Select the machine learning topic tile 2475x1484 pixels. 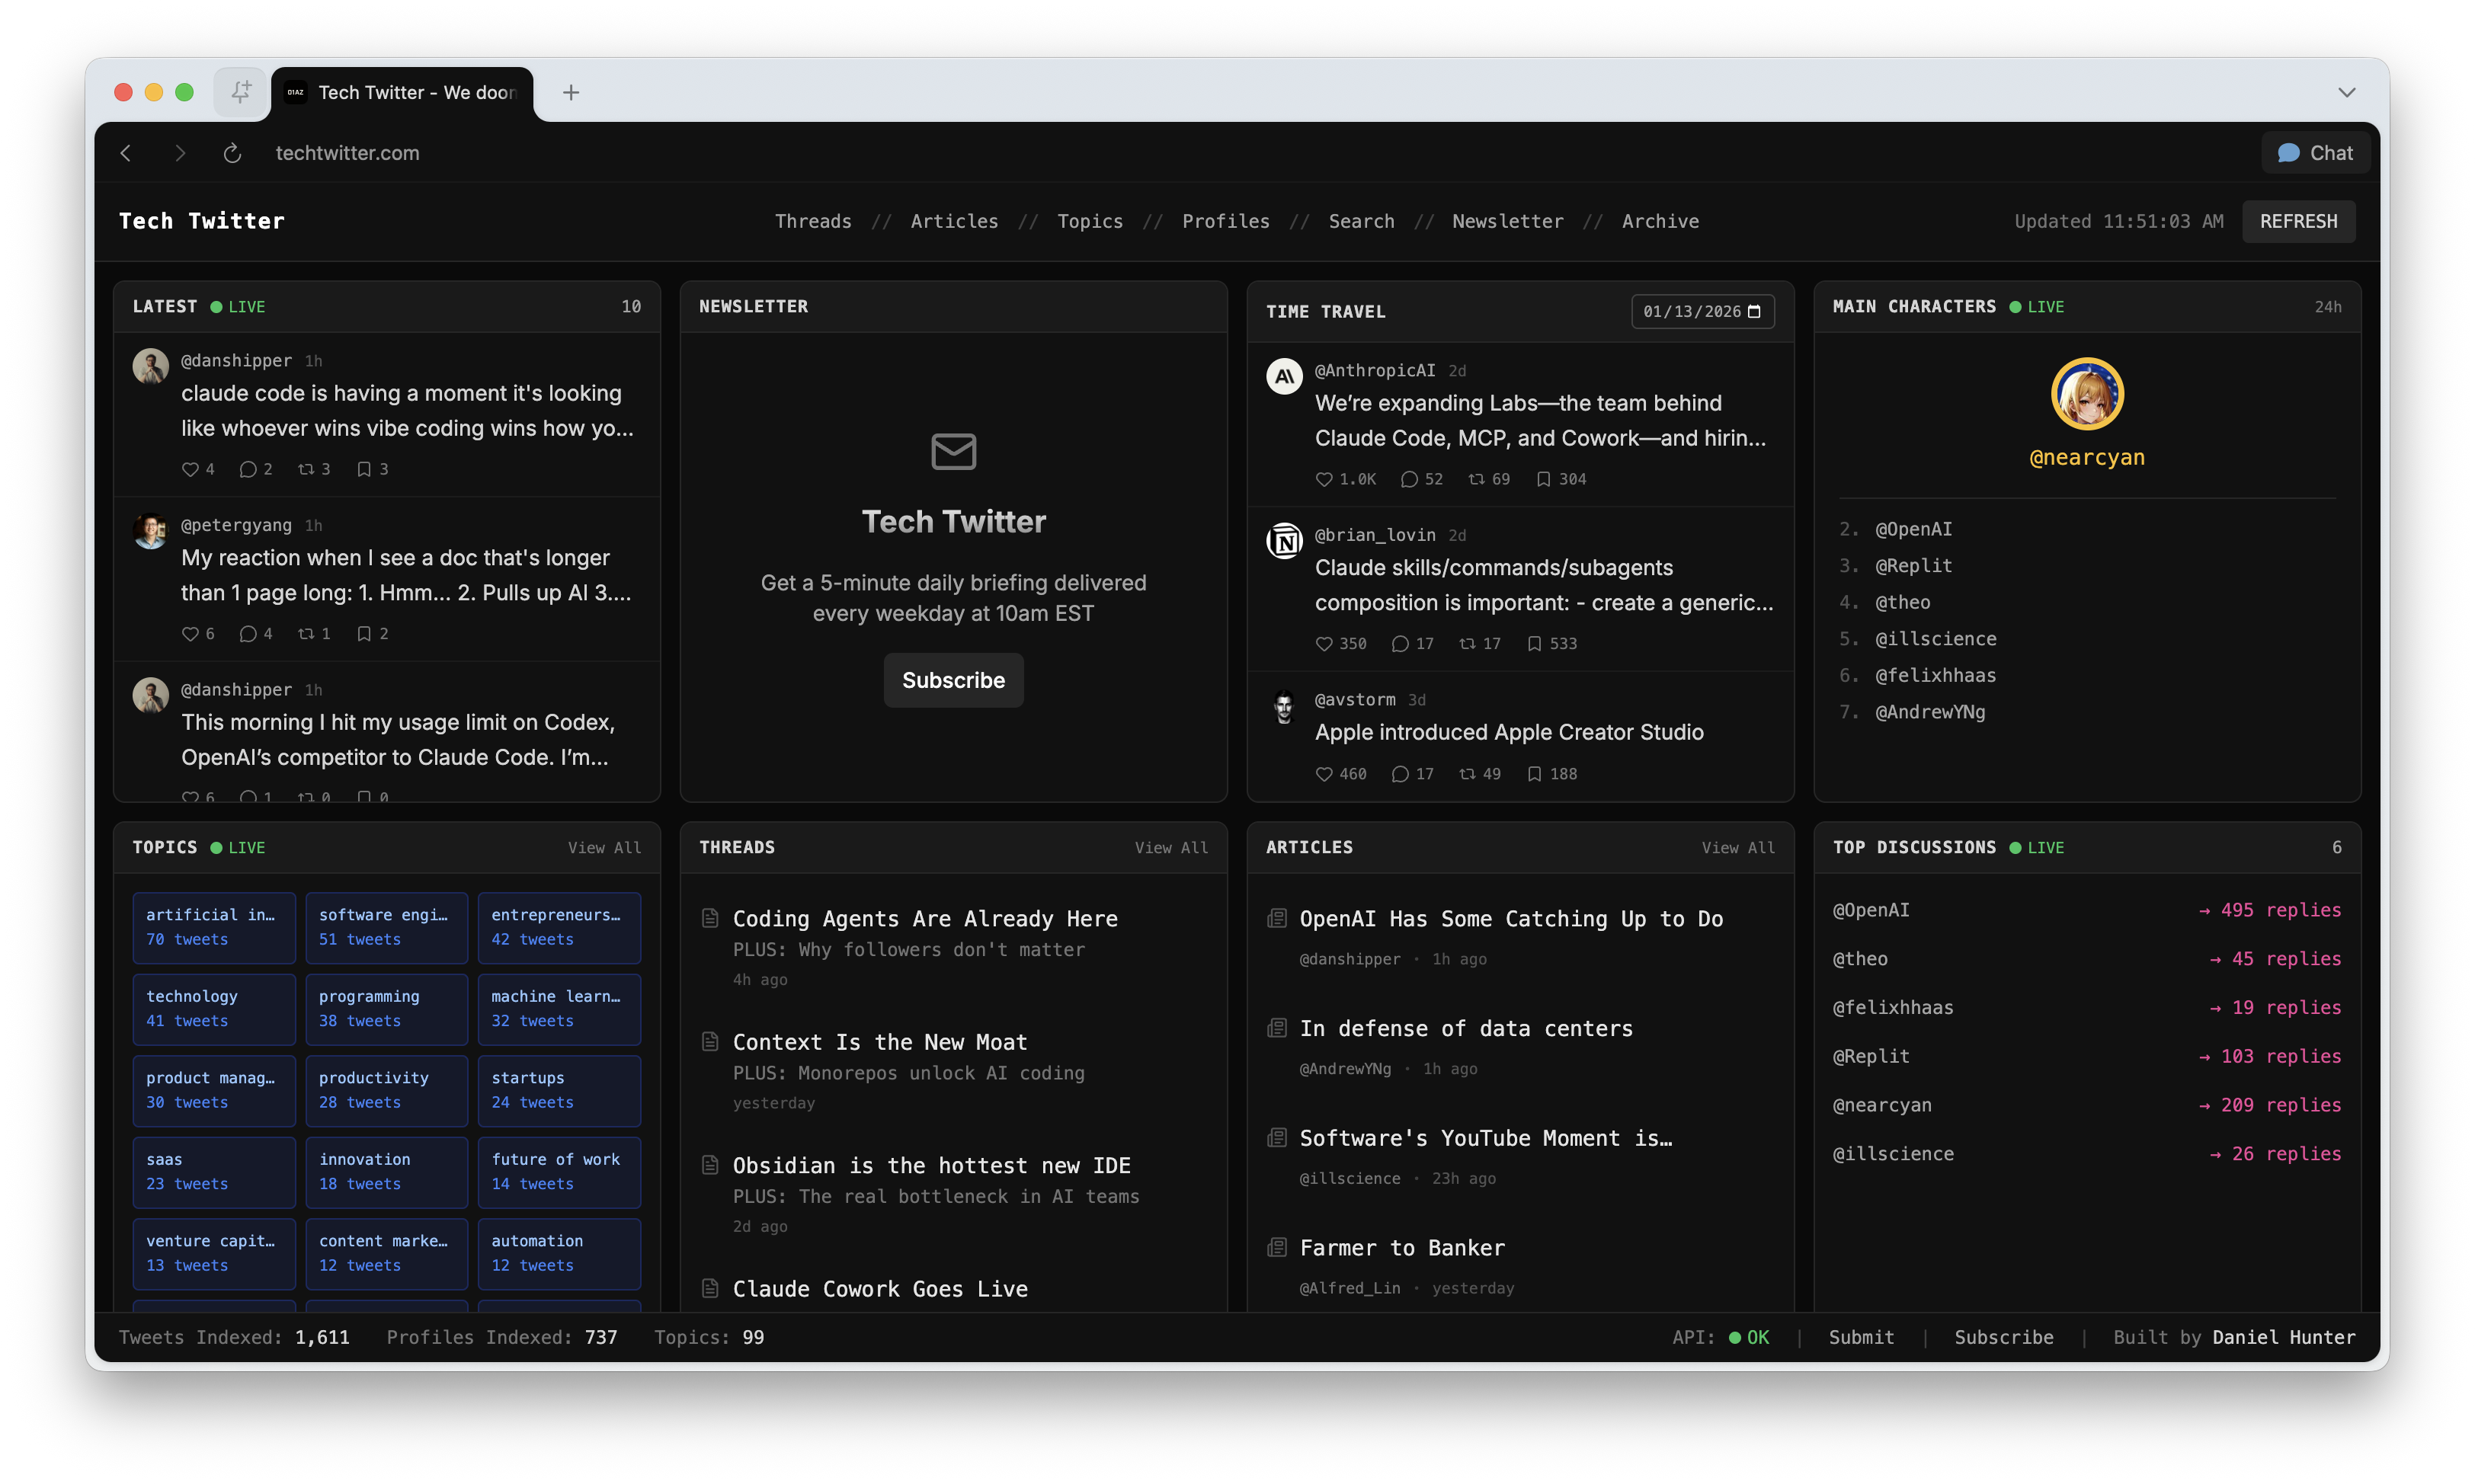[x=559, y=1008]
